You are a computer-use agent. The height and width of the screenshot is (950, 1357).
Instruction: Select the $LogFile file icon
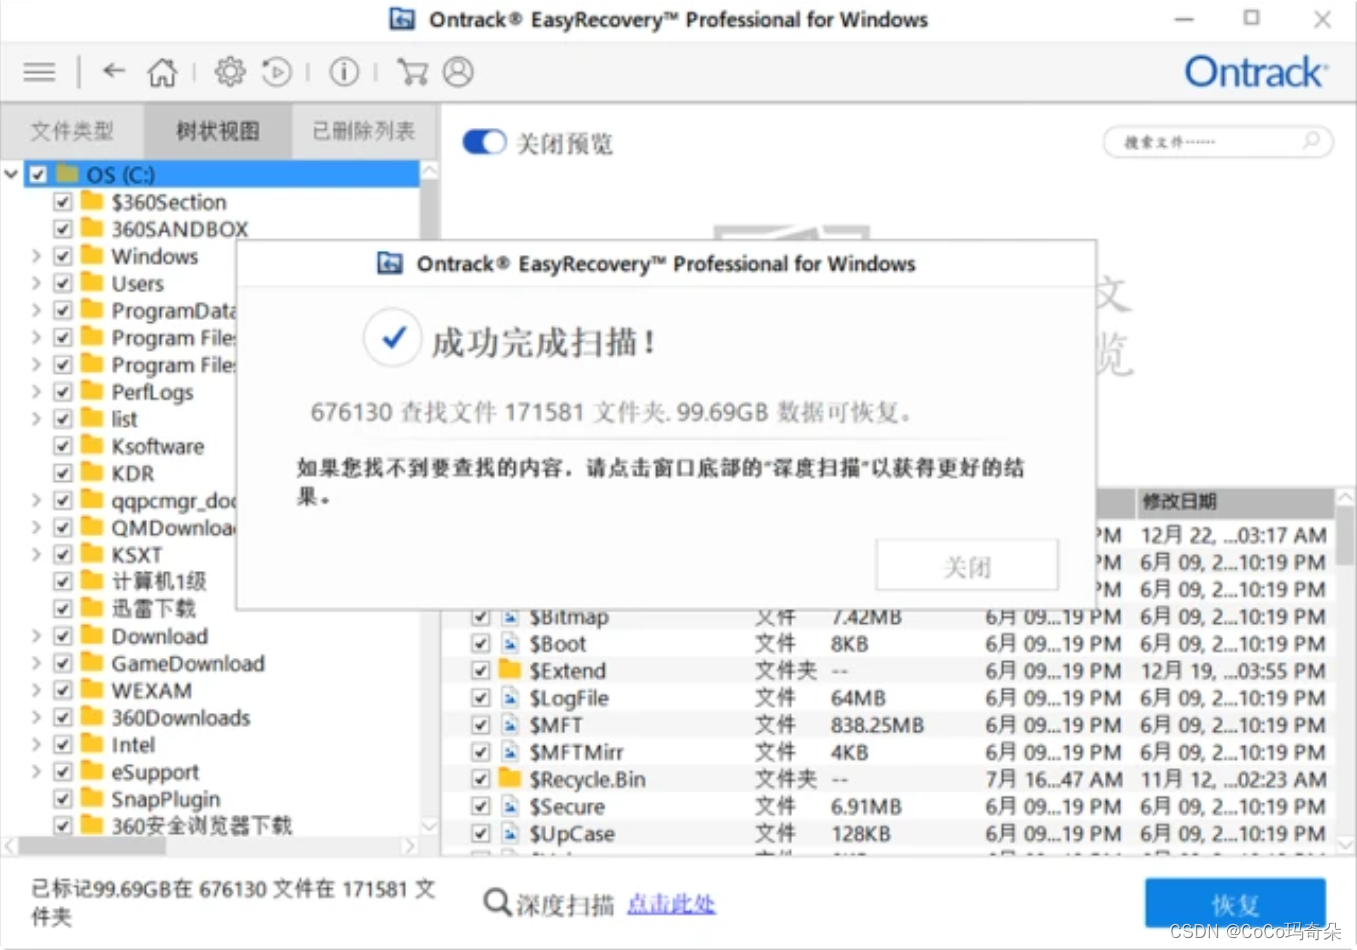pyautogui.click(x=510, y=697)
